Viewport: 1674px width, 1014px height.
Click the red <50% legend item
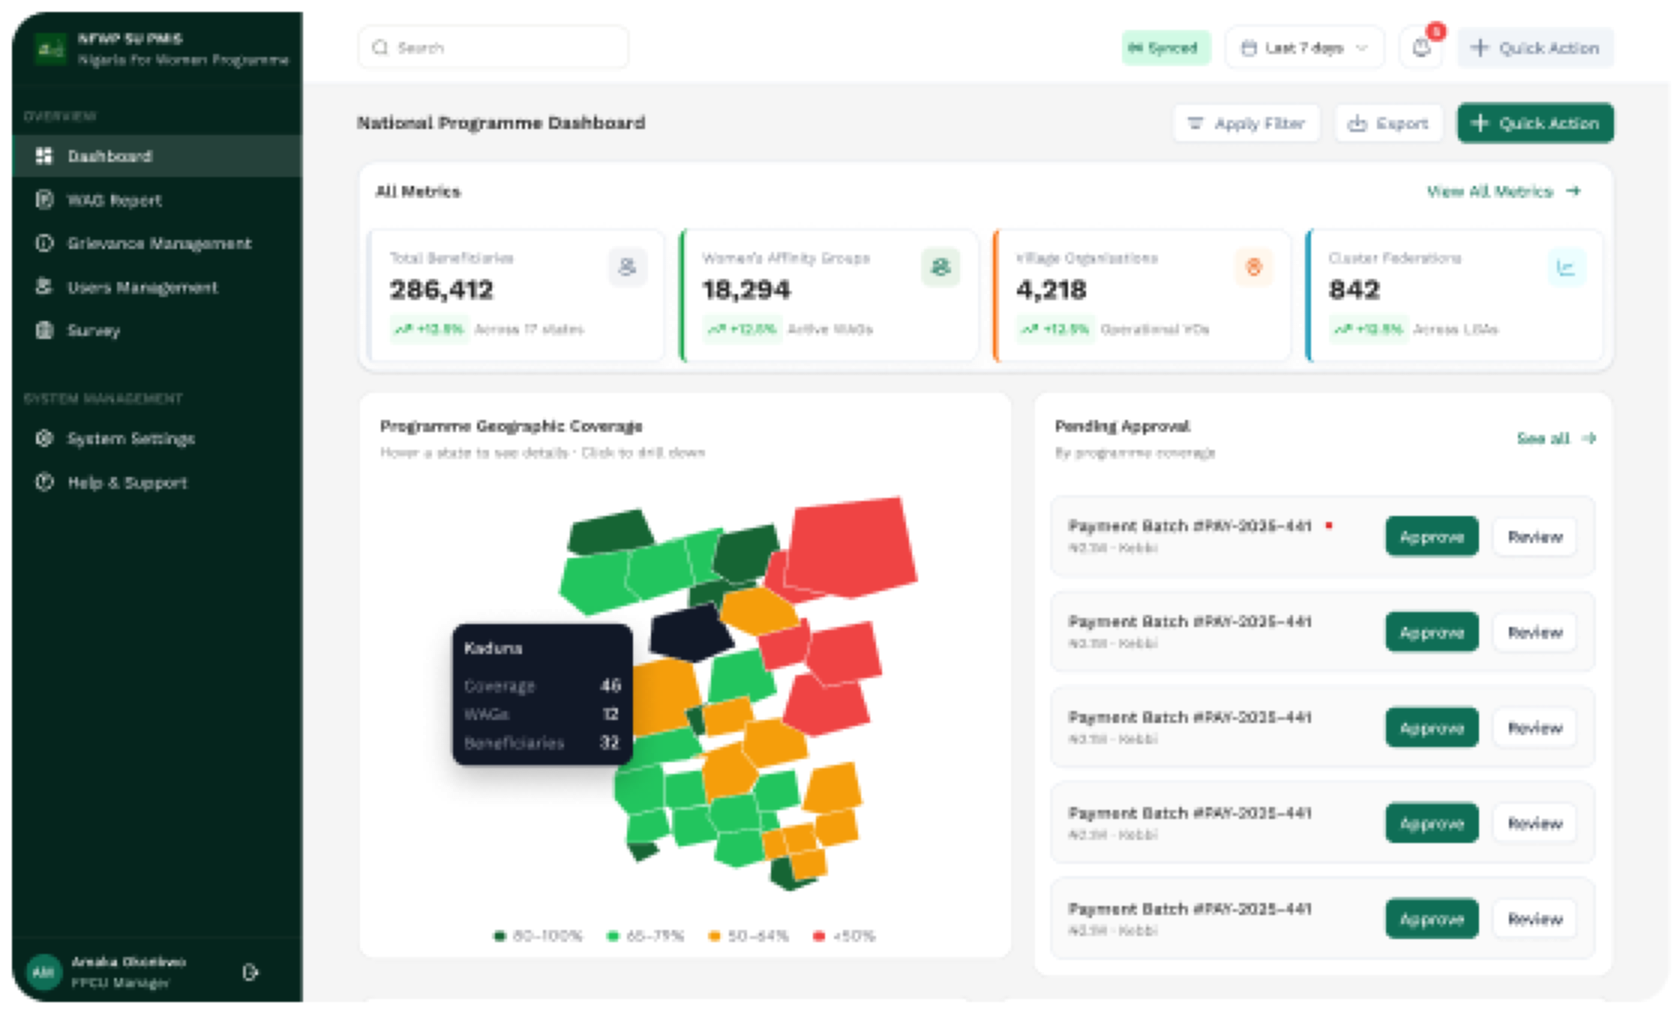pyautogui.click(x=844, y=936)
